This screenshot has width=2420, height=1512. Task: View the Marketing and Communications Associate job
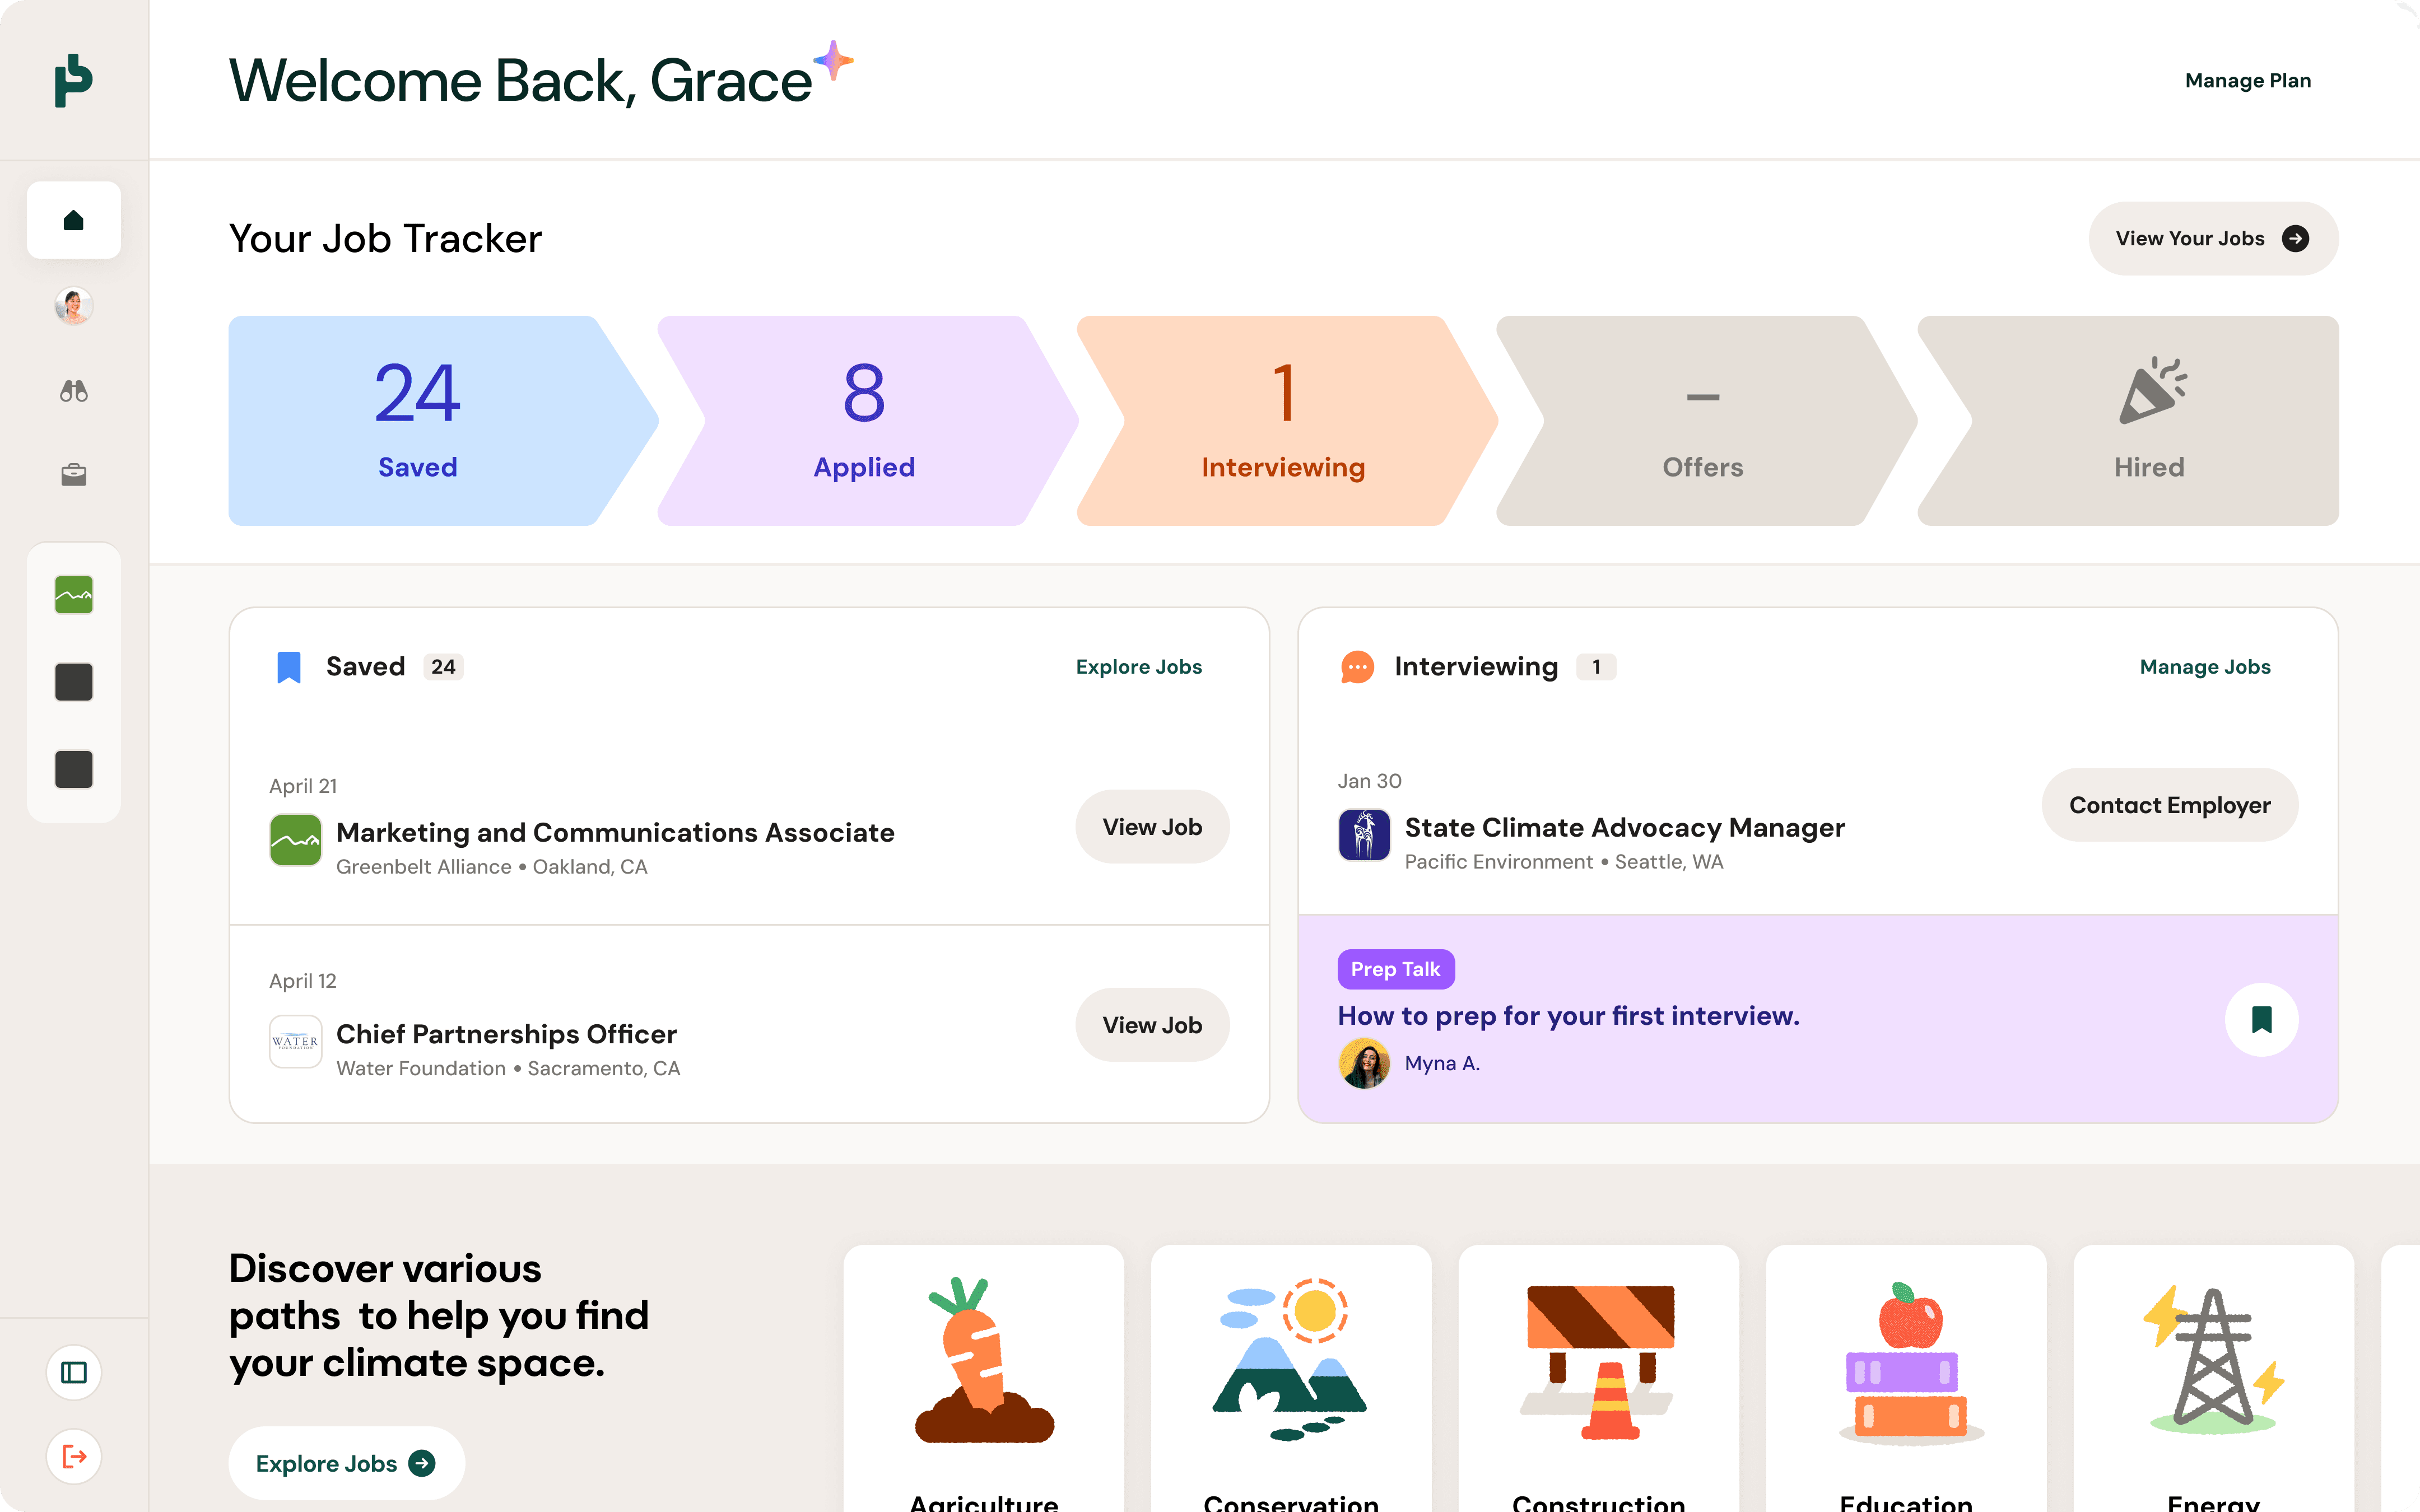1152,827
